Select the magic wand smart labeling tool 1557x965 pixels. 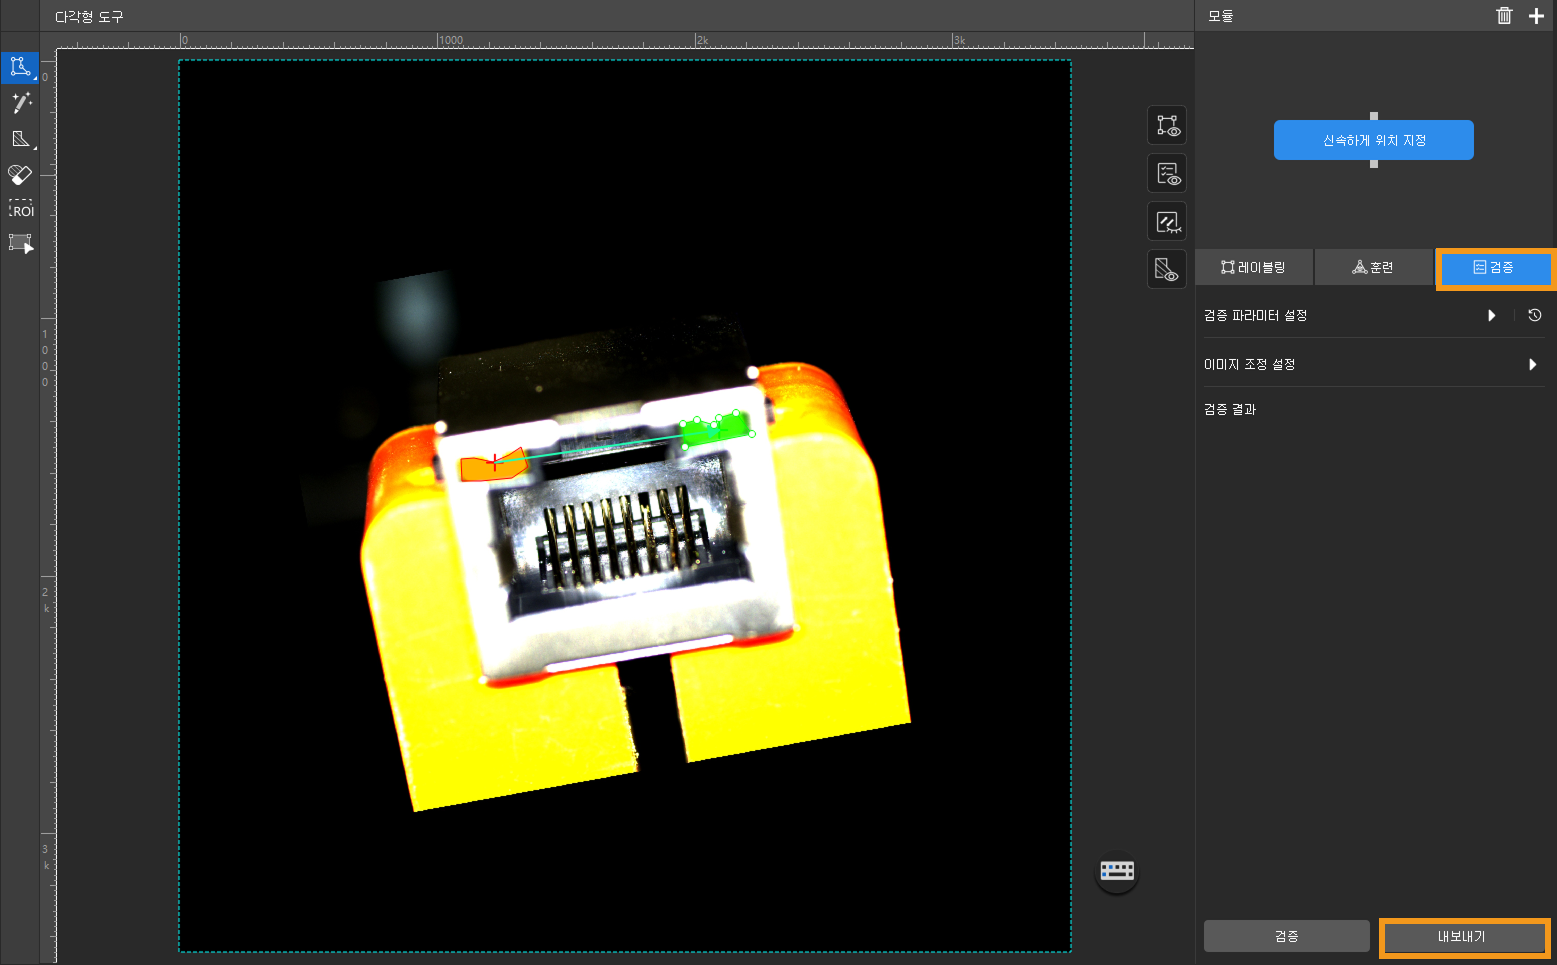pyautogui.click(x=20, y=103)
